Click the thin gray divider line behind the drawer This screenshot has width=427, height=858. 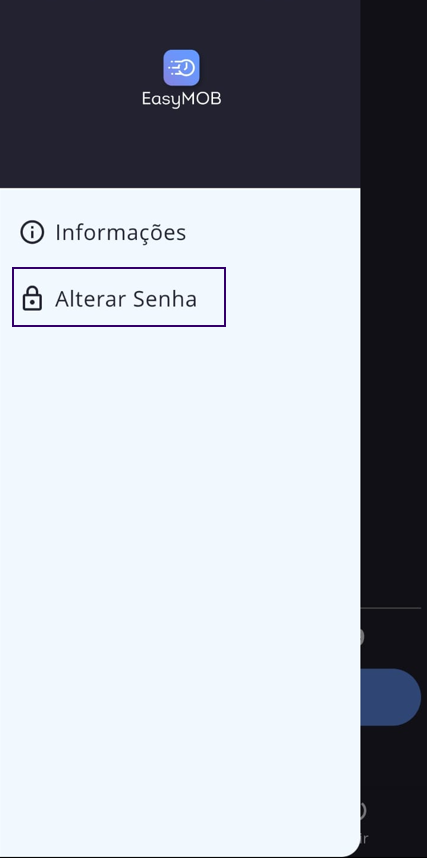coord(390,608)
